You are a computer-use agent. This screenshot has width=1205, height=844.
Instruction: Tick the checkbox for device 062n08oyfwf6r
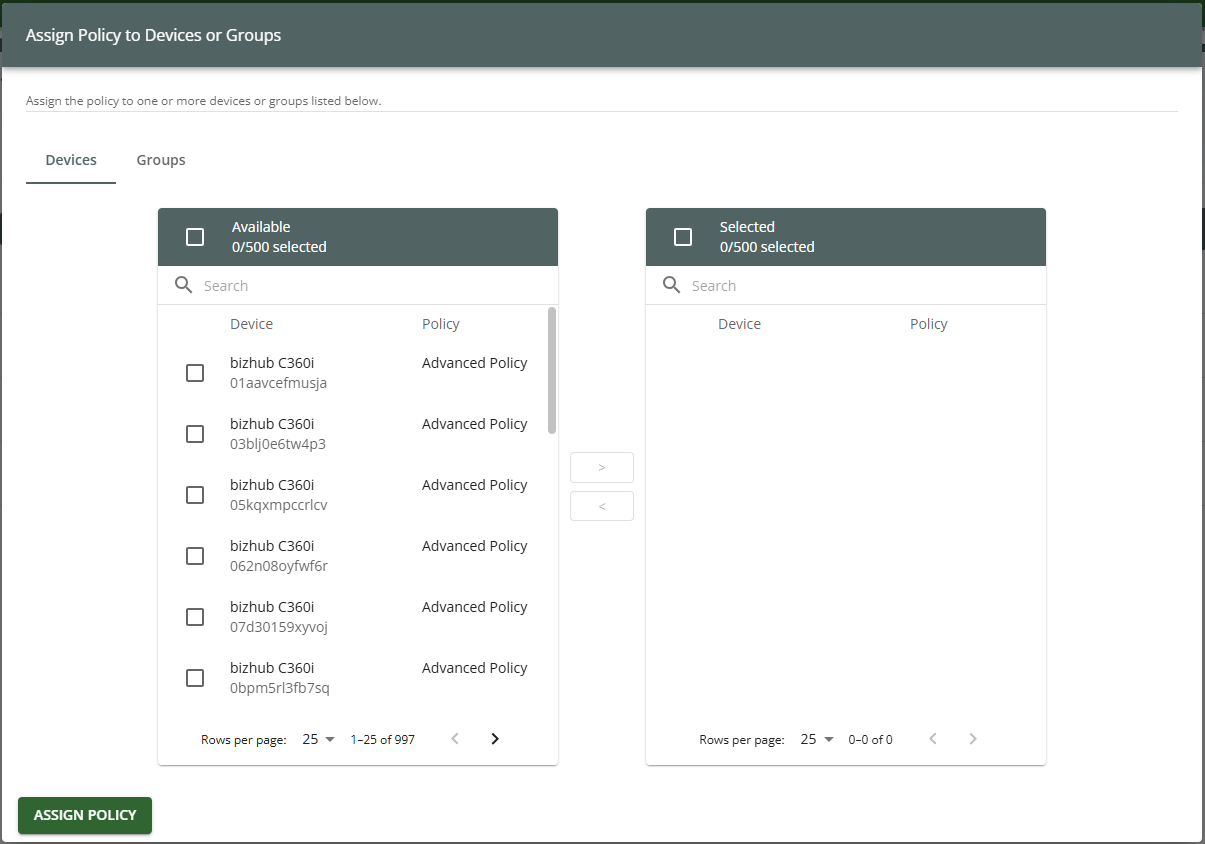195,556
